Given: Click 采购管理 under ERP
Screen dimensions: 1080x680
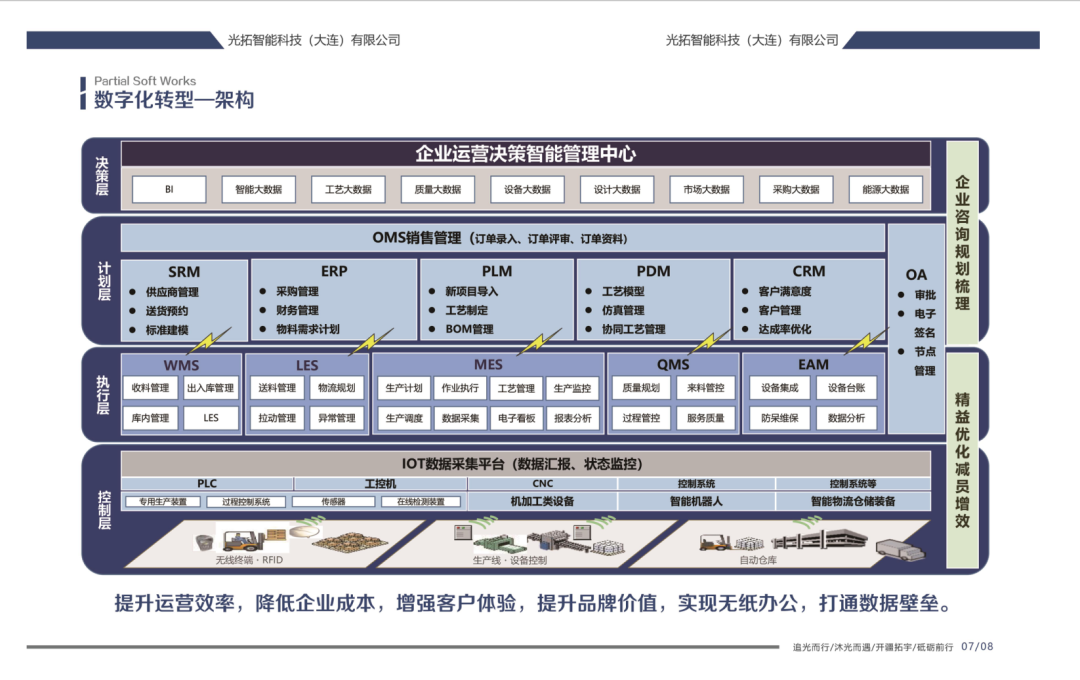Looking at the screenshot, I should click(298, 291).
